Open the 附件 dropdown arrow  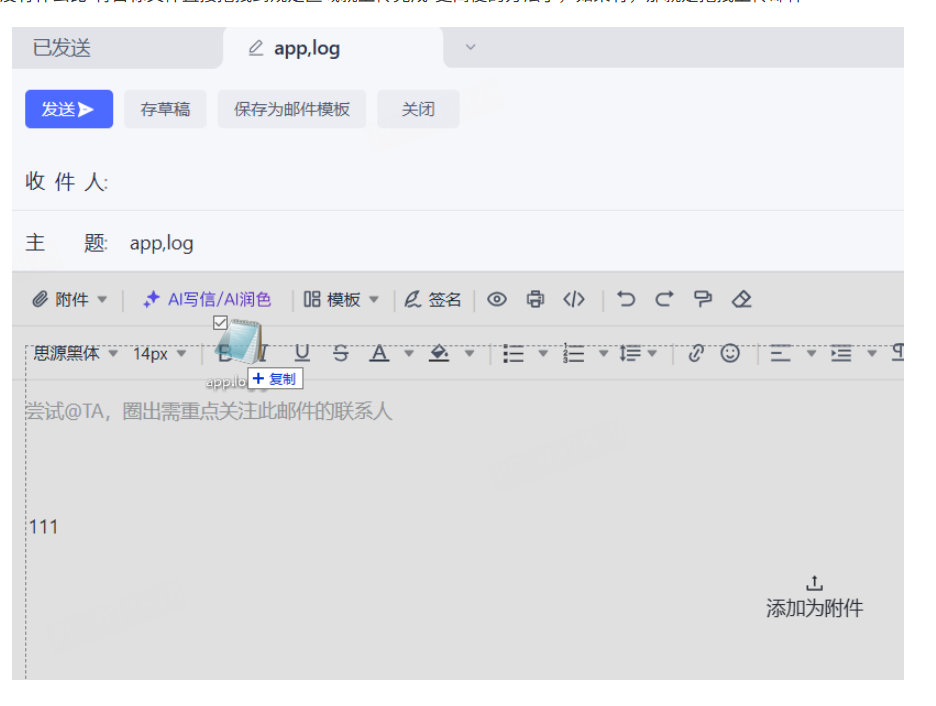(102, 299)
